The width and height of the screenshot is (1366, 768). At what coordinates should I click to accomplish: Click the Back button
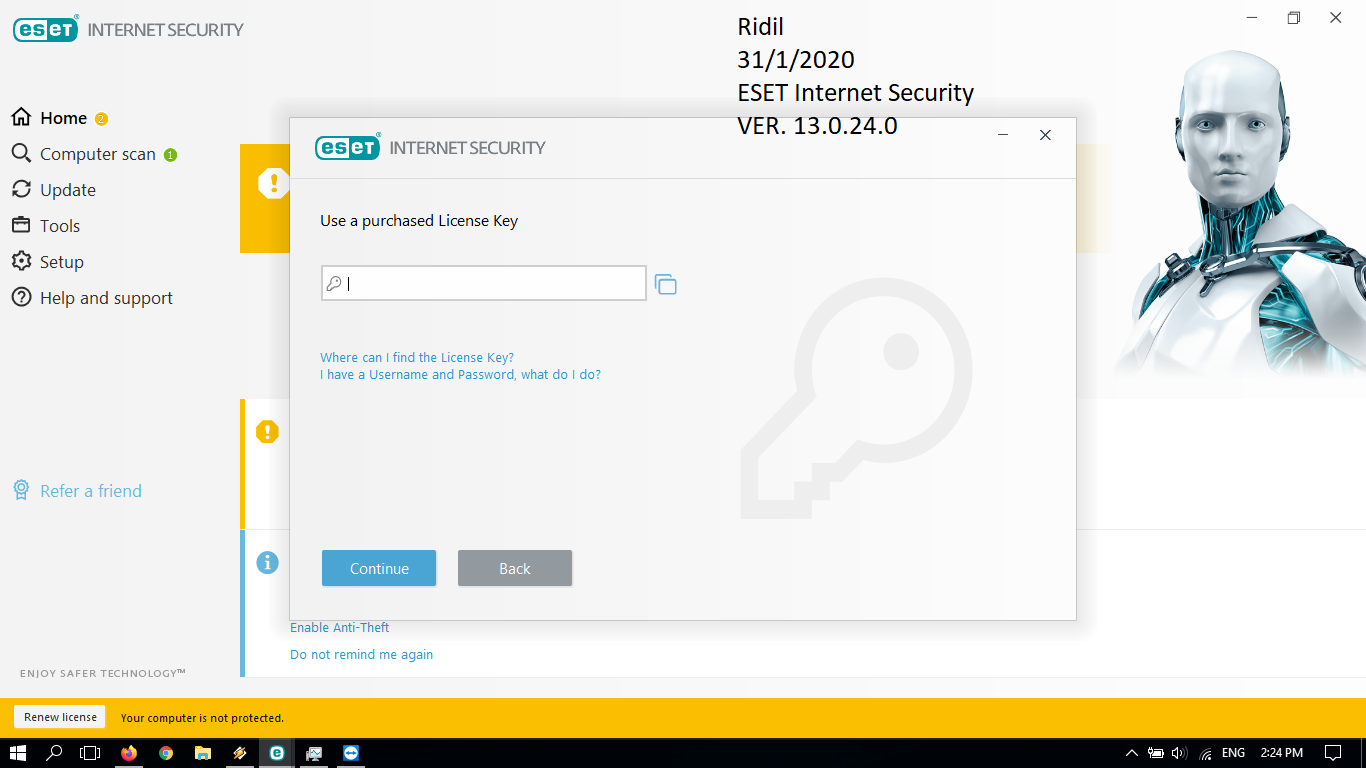[x=515, y=568]
